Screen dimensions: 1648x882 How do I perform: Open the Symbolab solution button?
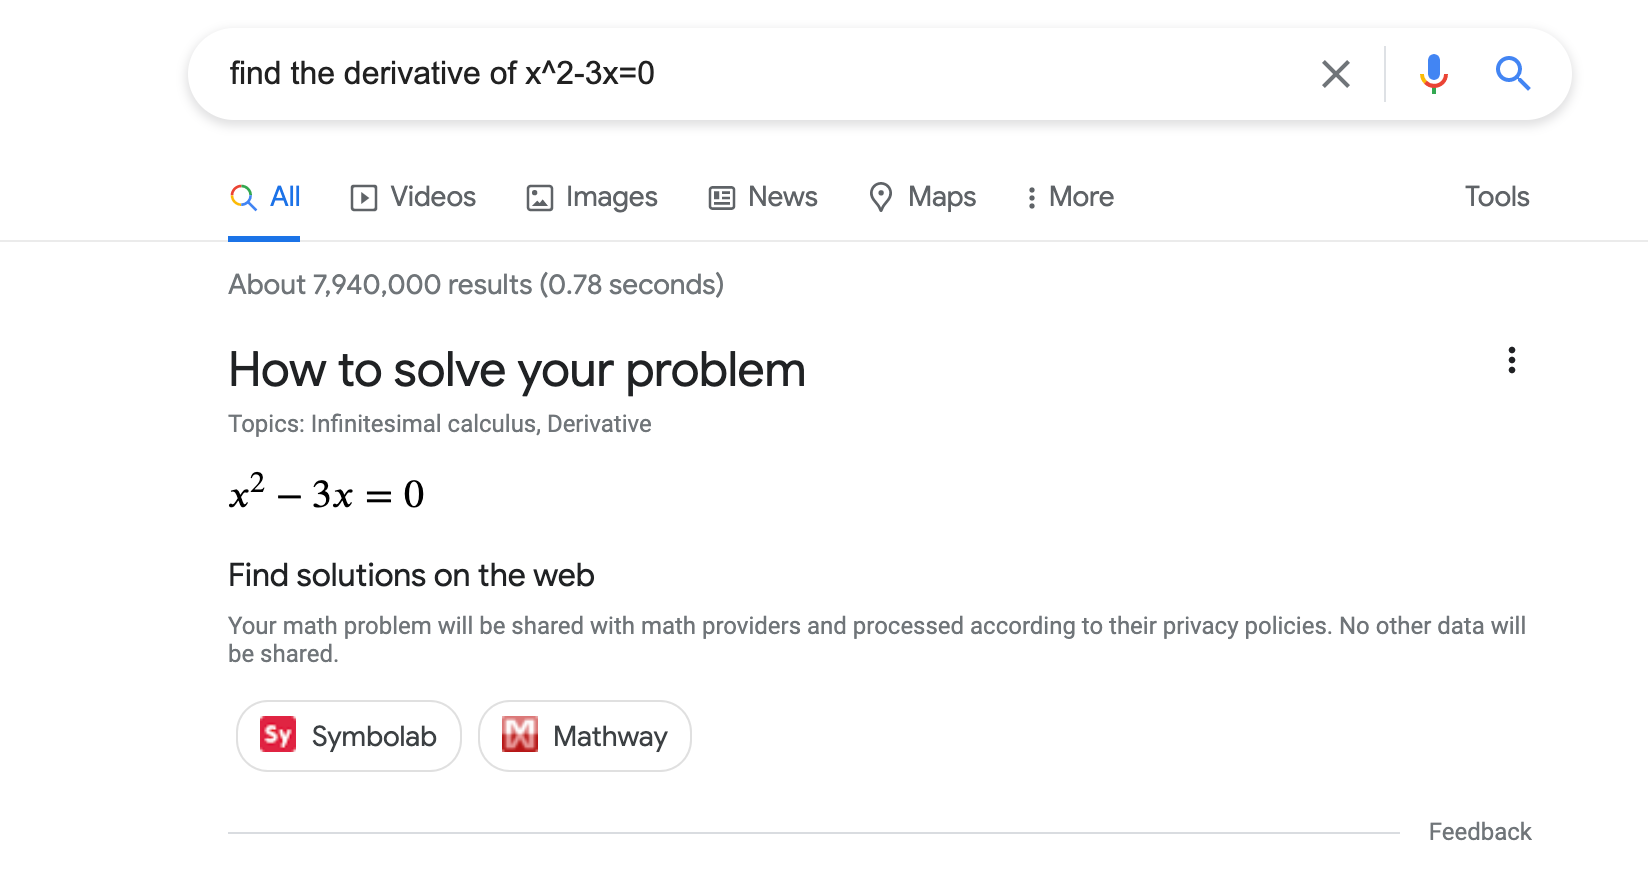[x=349, y=736]
